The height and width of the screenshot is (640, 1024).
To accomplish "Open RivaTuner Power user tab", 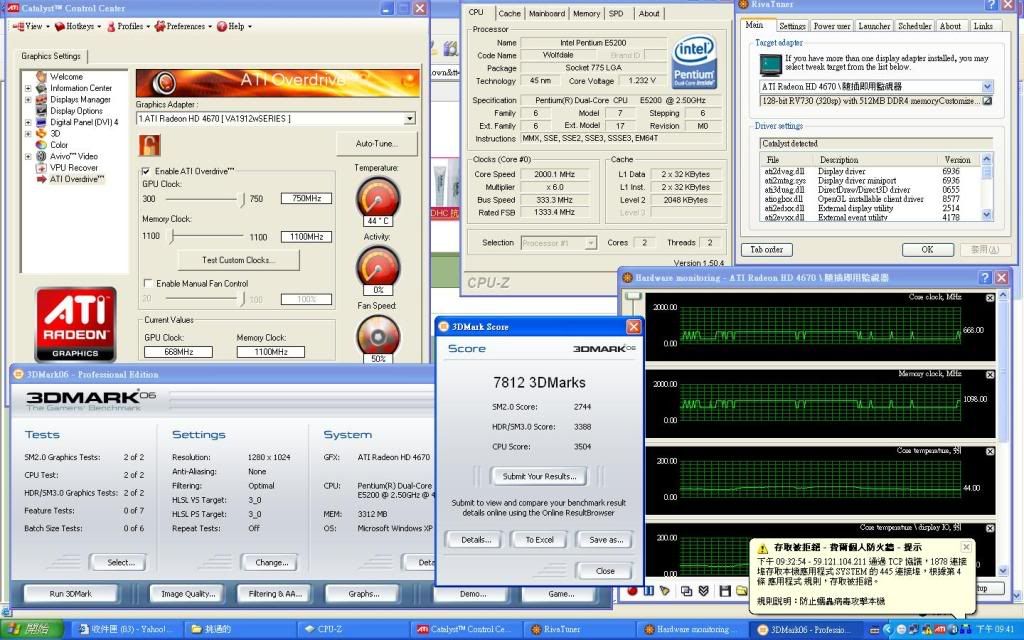I will (x=831, y=26).
